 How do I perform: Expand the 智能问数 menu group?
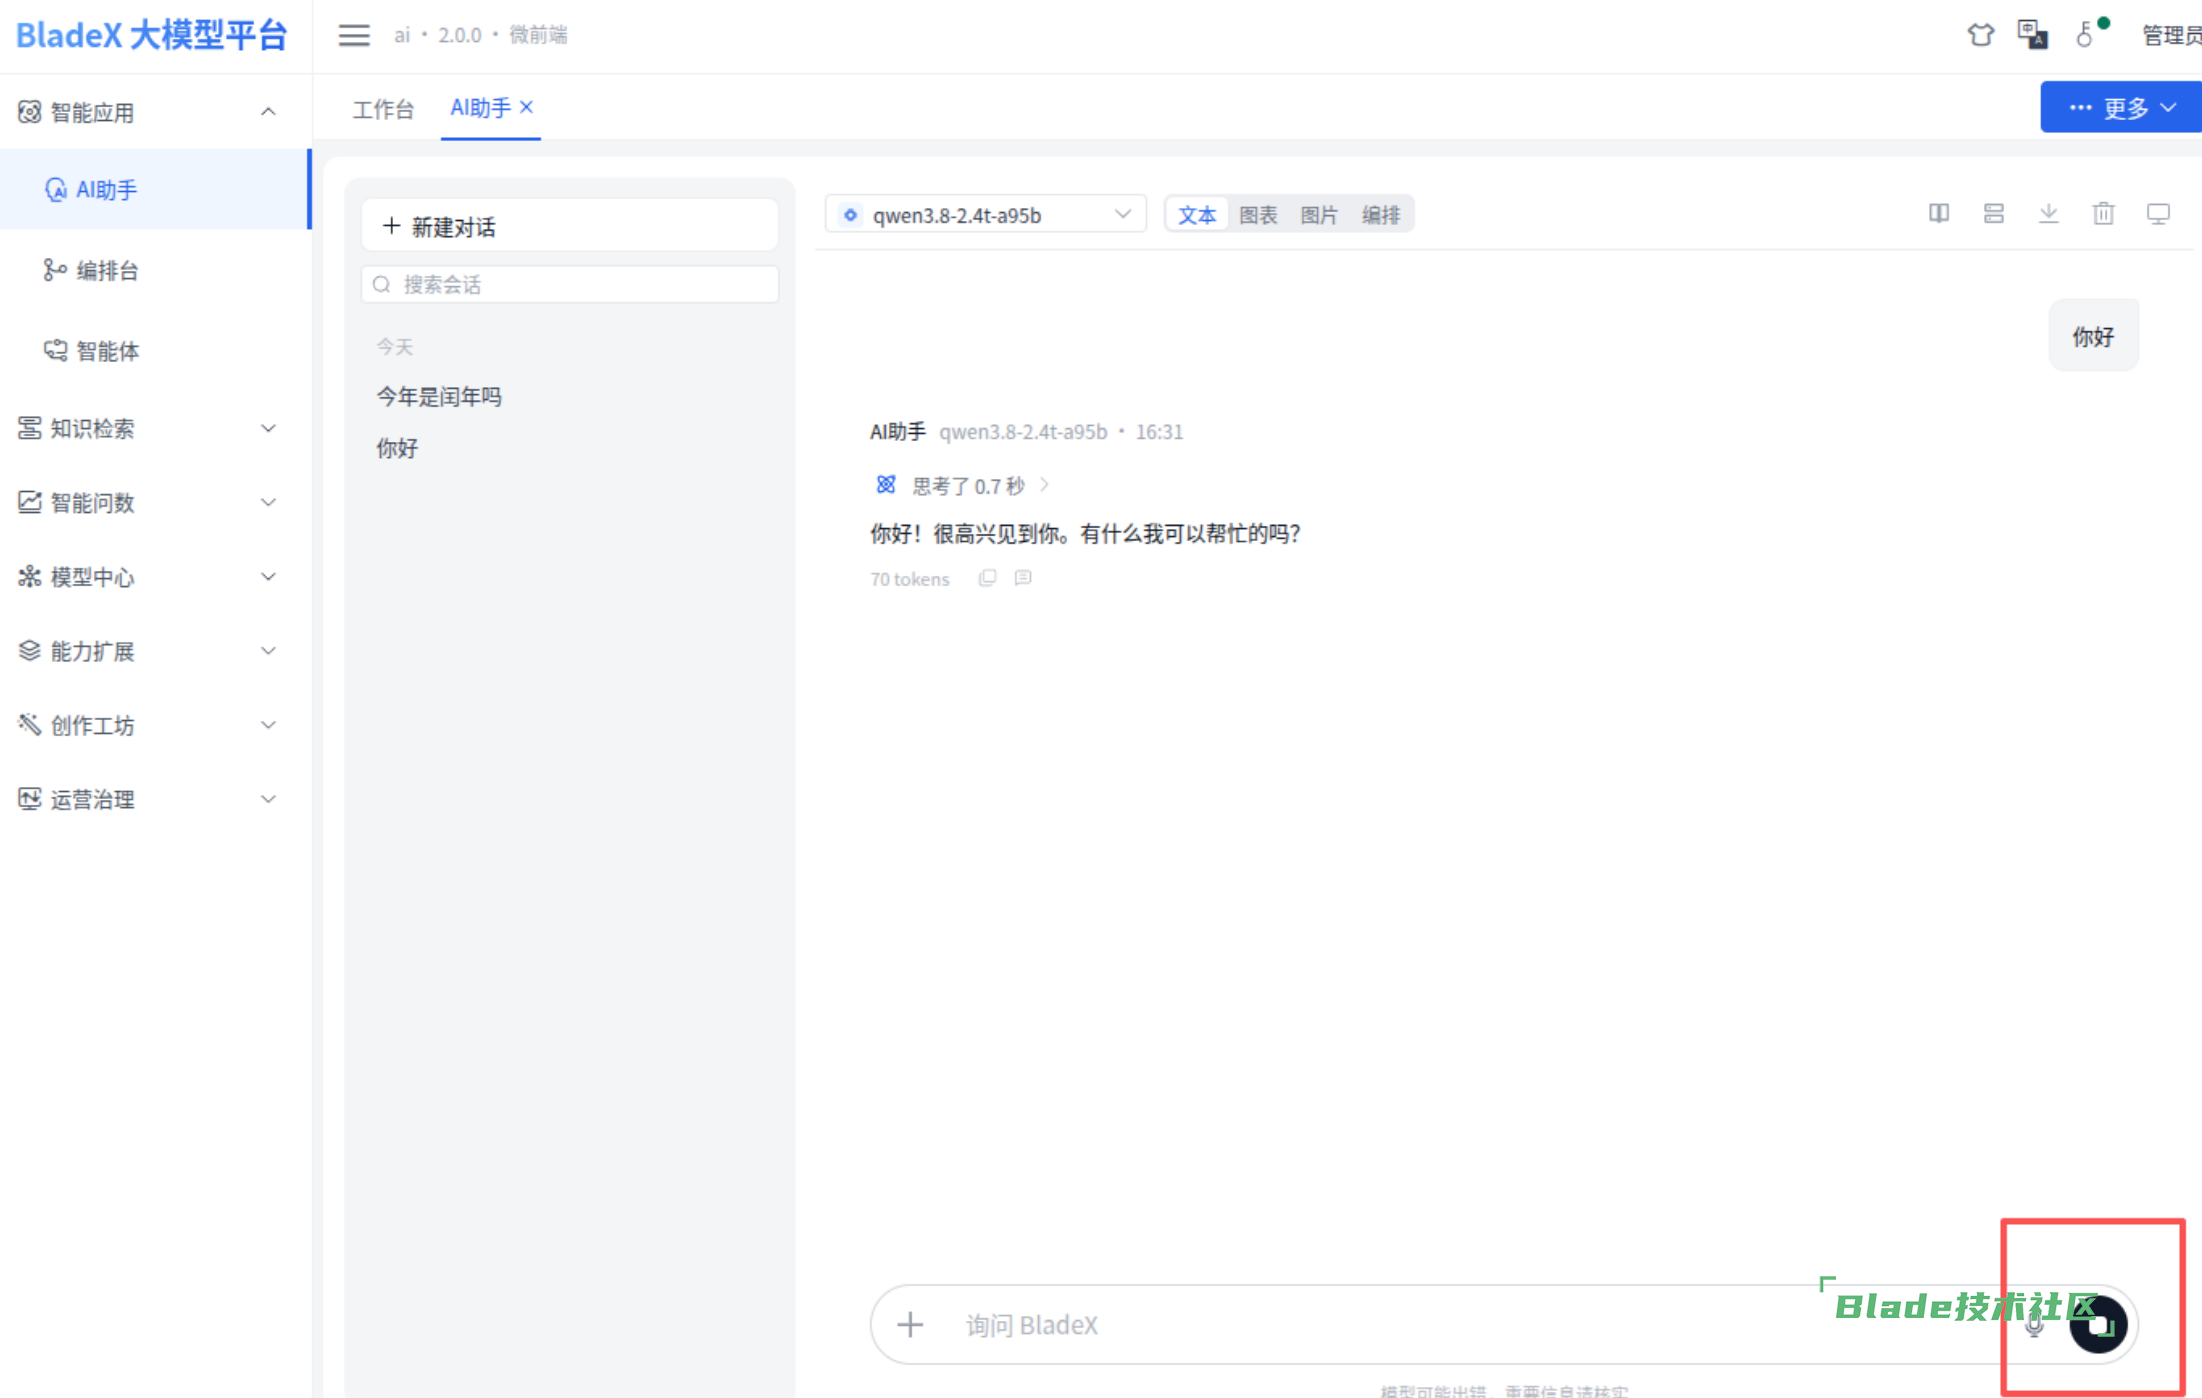pyautogui.click(x=155, y=502)
